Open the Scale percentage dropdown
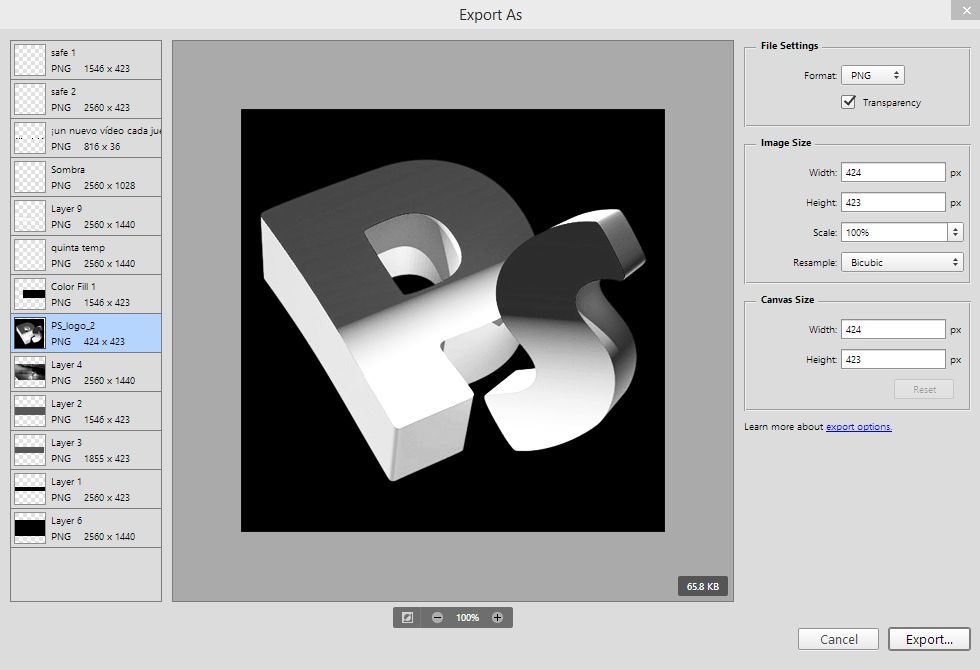Viewport: 980px width, 670px height. [955, 232]
